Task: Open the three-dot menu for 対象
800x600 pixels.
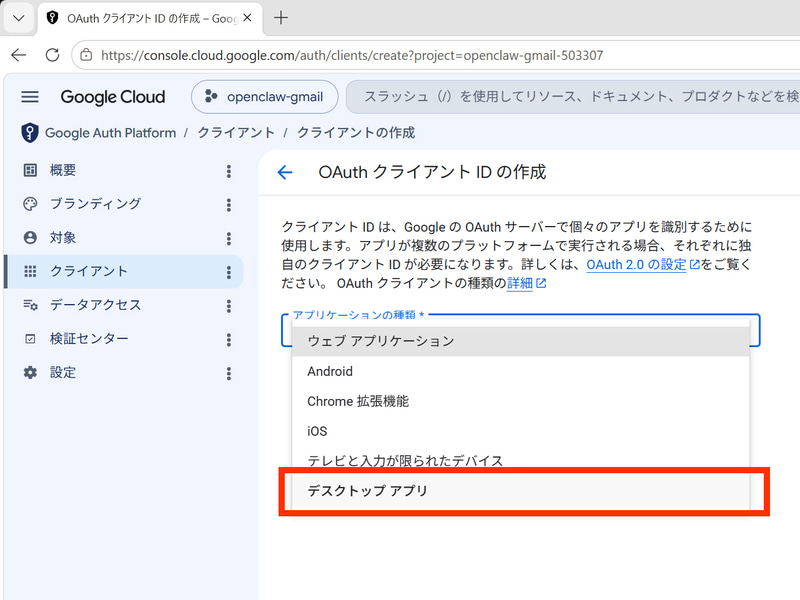Action: coord(229,238)
